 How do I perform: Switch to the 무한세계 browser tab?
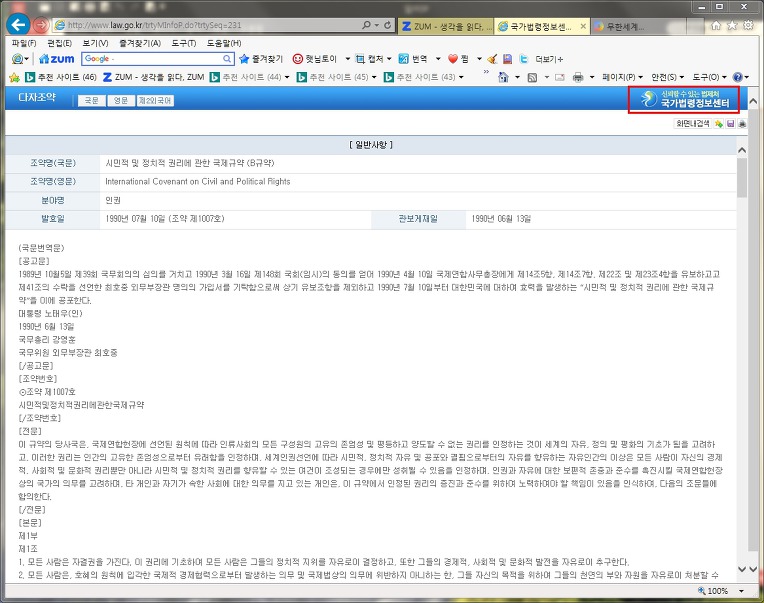[639, 26]
